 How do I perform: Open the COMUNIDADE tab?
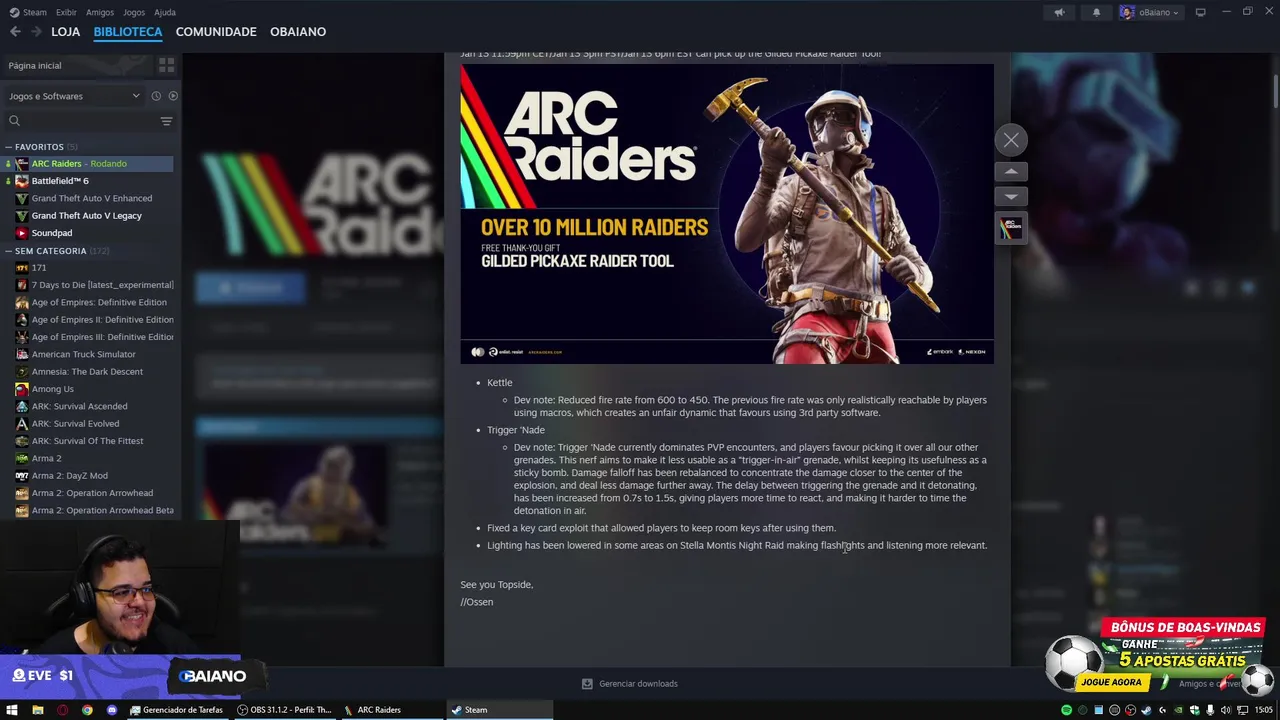(216, 32)
